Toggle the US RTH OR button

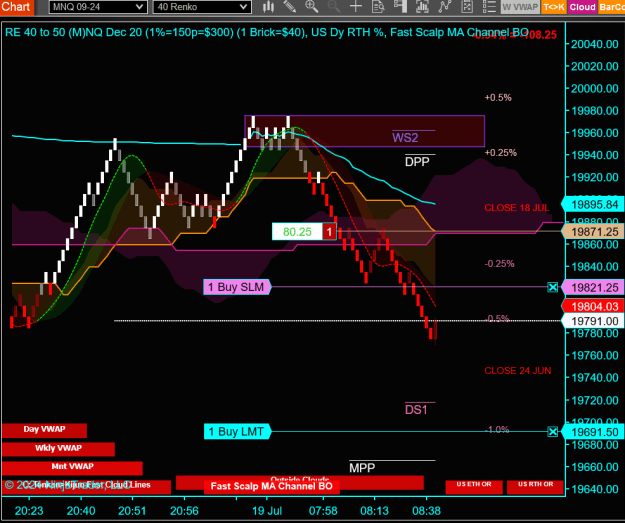pos(535,487)
